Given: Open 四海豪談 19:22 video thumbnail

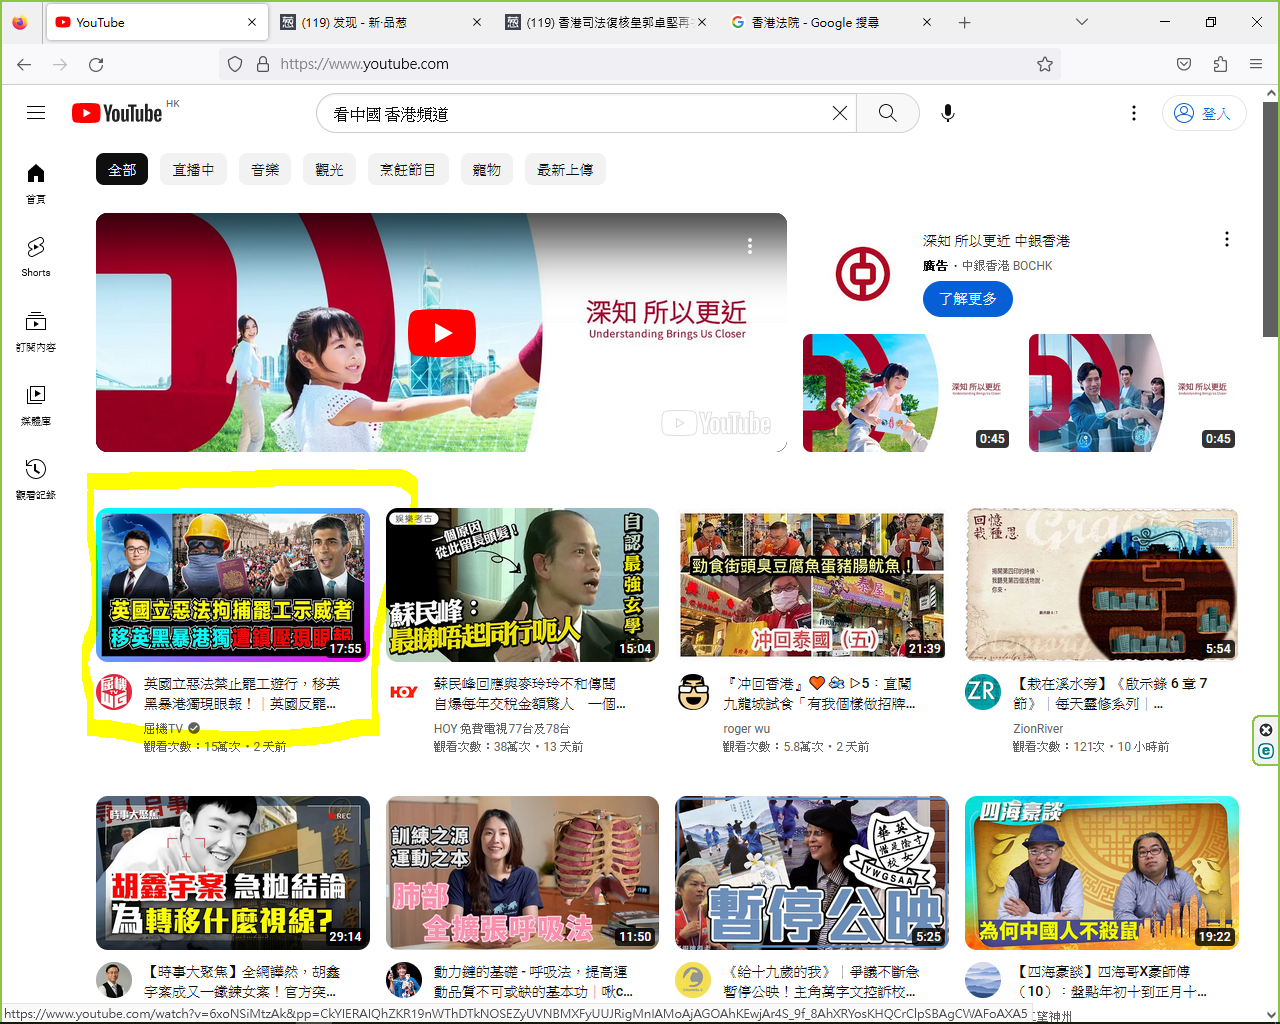Looking at the screenshot, I should click(x=1102, y=873).
